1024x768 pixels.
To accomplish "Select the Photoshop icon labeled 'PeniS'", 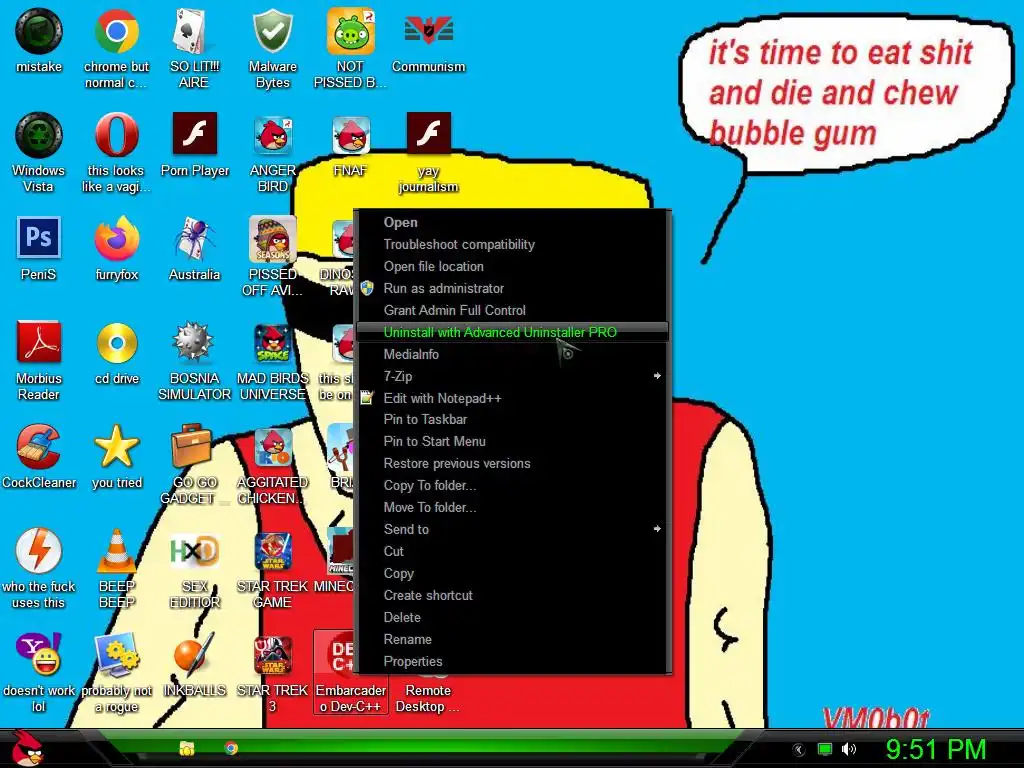I will (39, 238).
